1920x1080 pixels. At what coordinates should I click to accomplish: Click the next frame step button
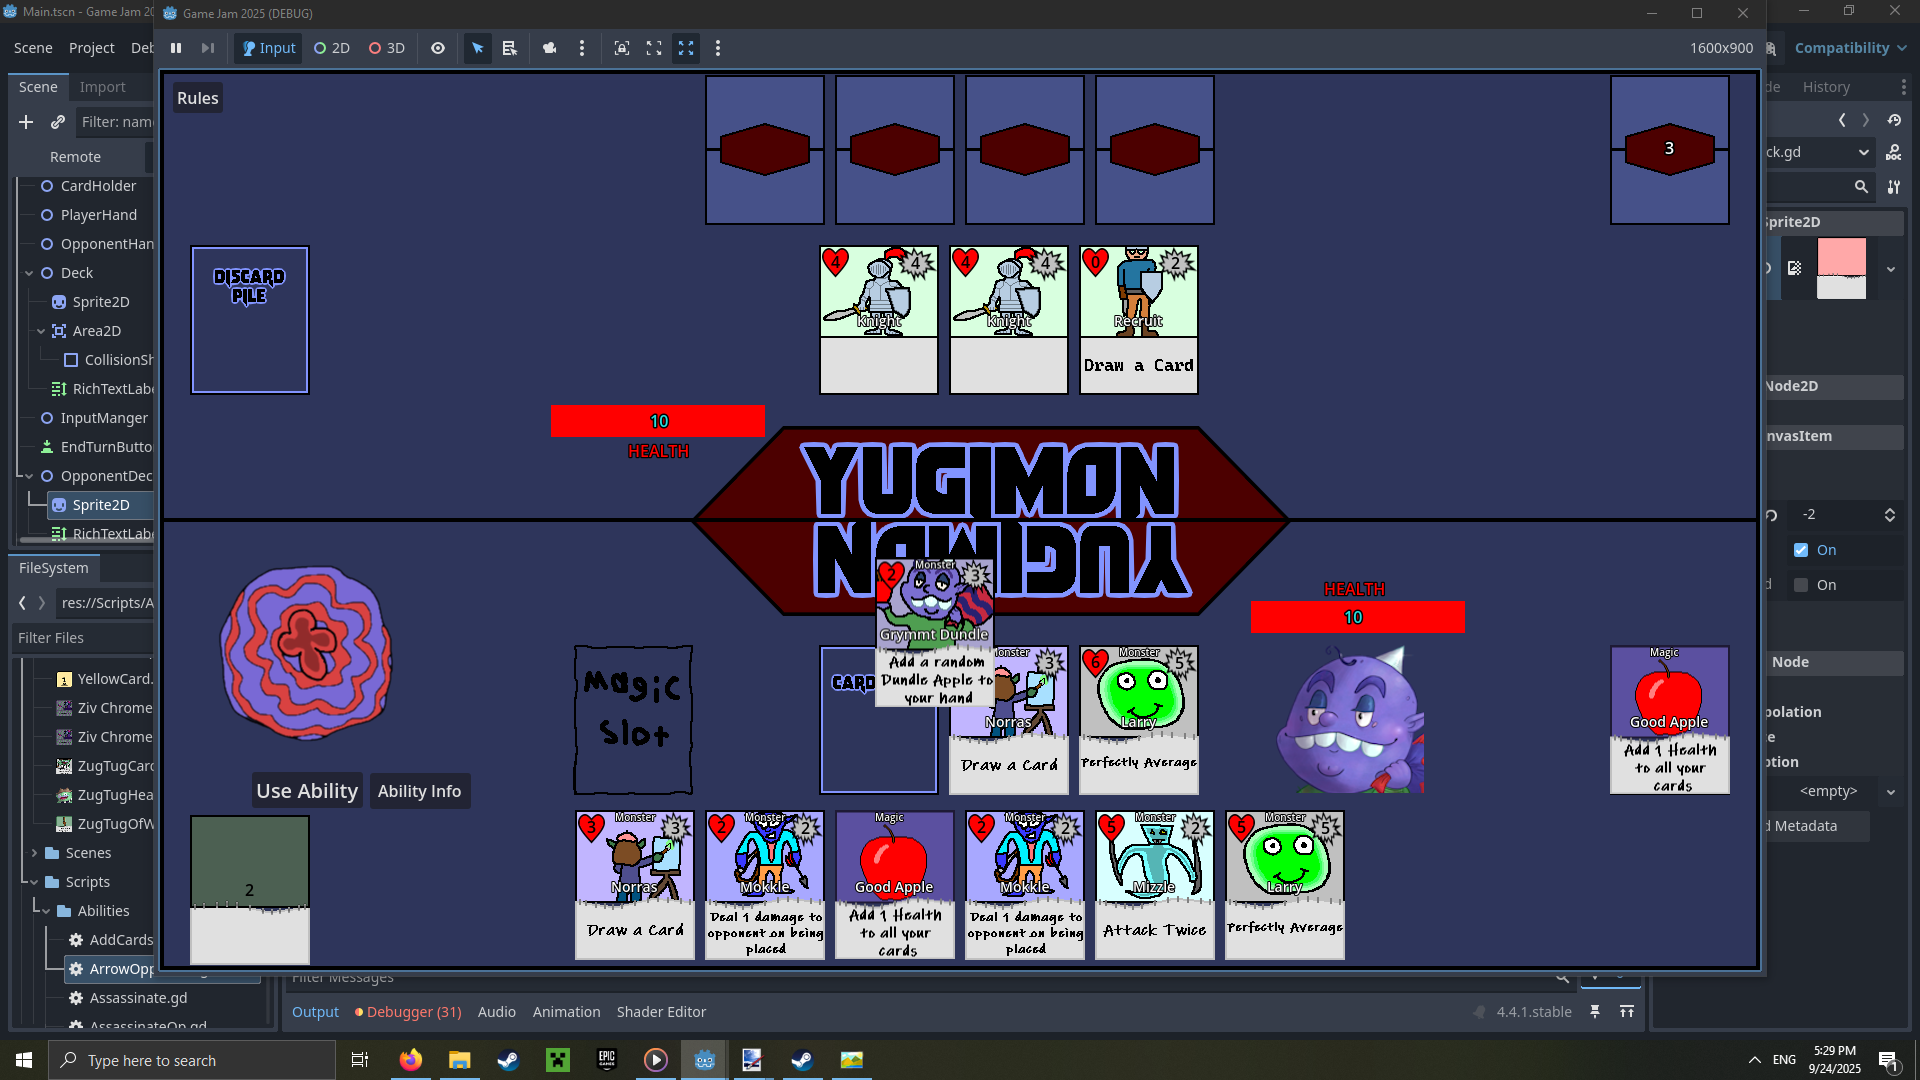pos(208,48)
